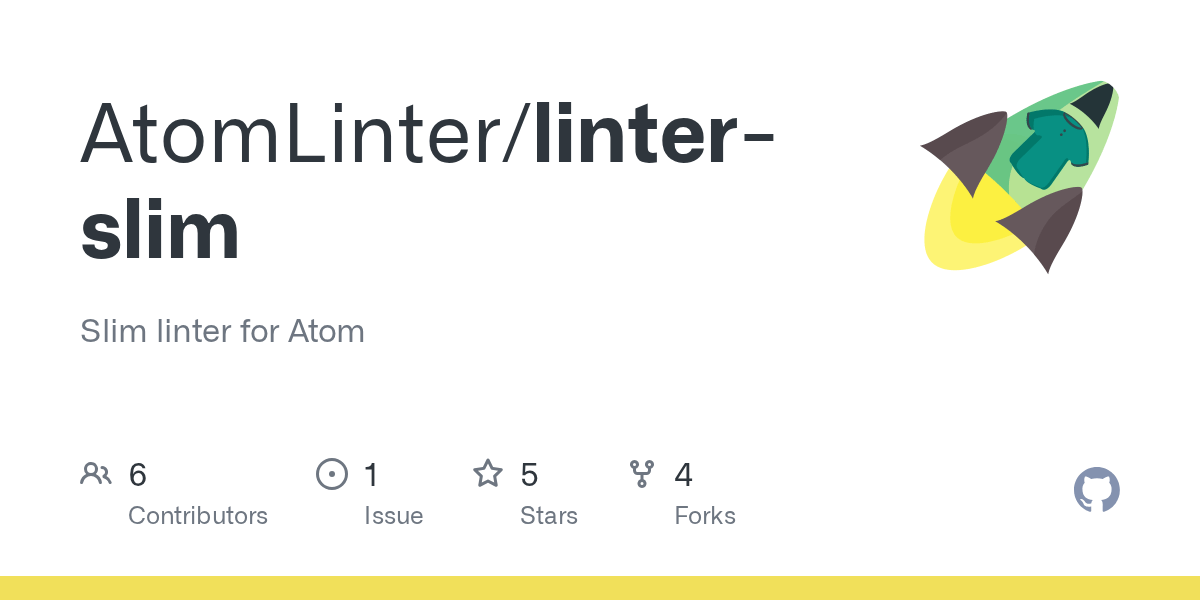The image size is (1200, 600).
Task: Click the Contributors people icon
Action: coord(96,474)
